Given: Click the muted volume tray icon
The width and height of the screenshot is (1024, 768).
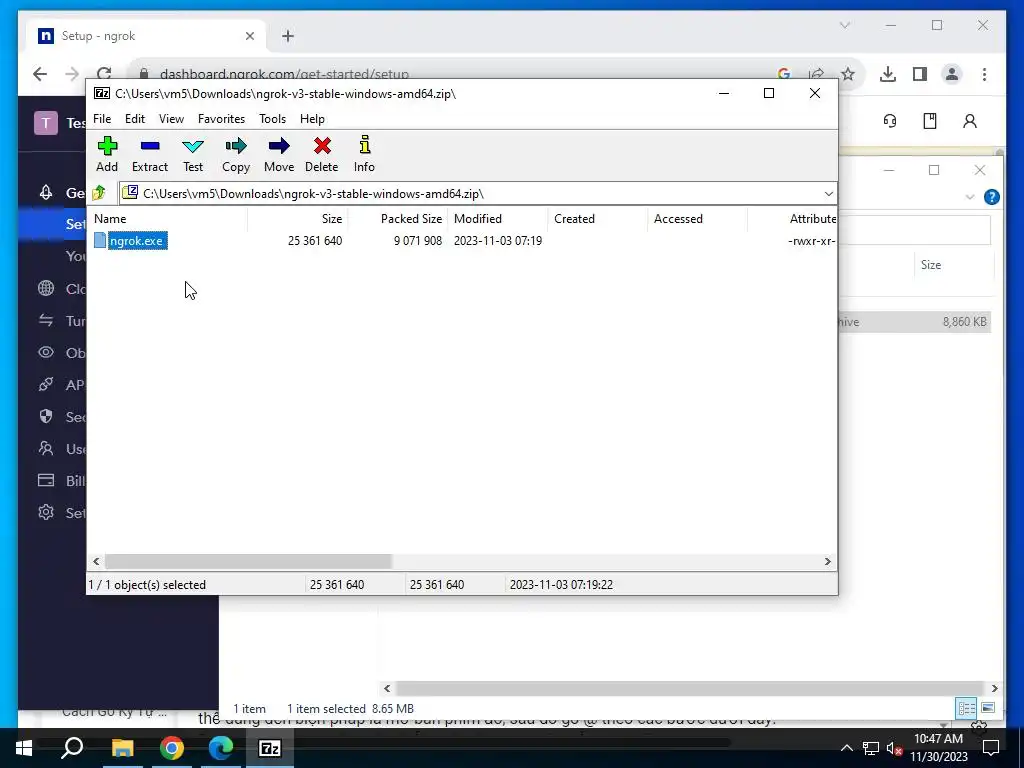Looking at the screenshot, I should tap(893, 748).
